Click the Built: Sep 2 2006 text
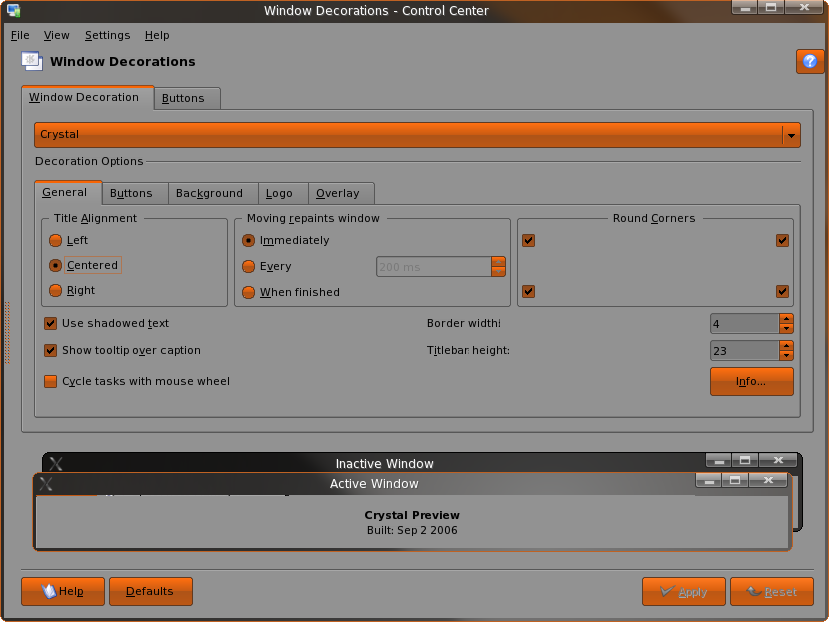 point(412,530)
